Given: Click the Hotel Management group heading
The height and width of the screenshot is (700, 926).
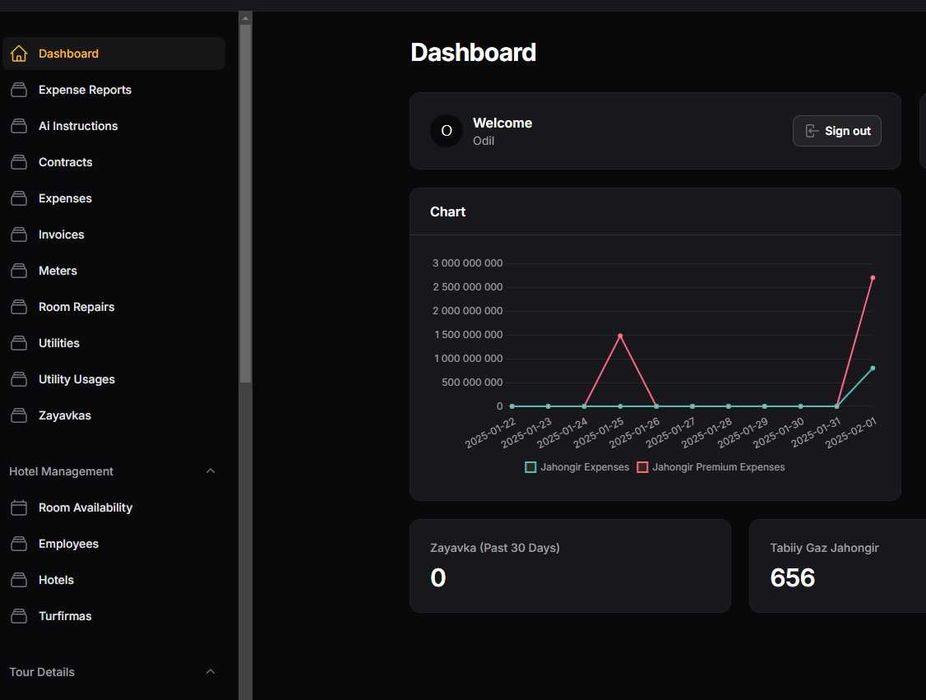Looking at the screenshot, I should tap(61, 471).
